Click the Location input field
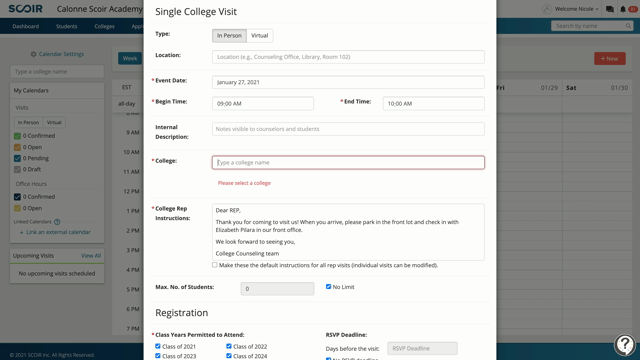Screen dimensions: 640x360 point(348,57)
